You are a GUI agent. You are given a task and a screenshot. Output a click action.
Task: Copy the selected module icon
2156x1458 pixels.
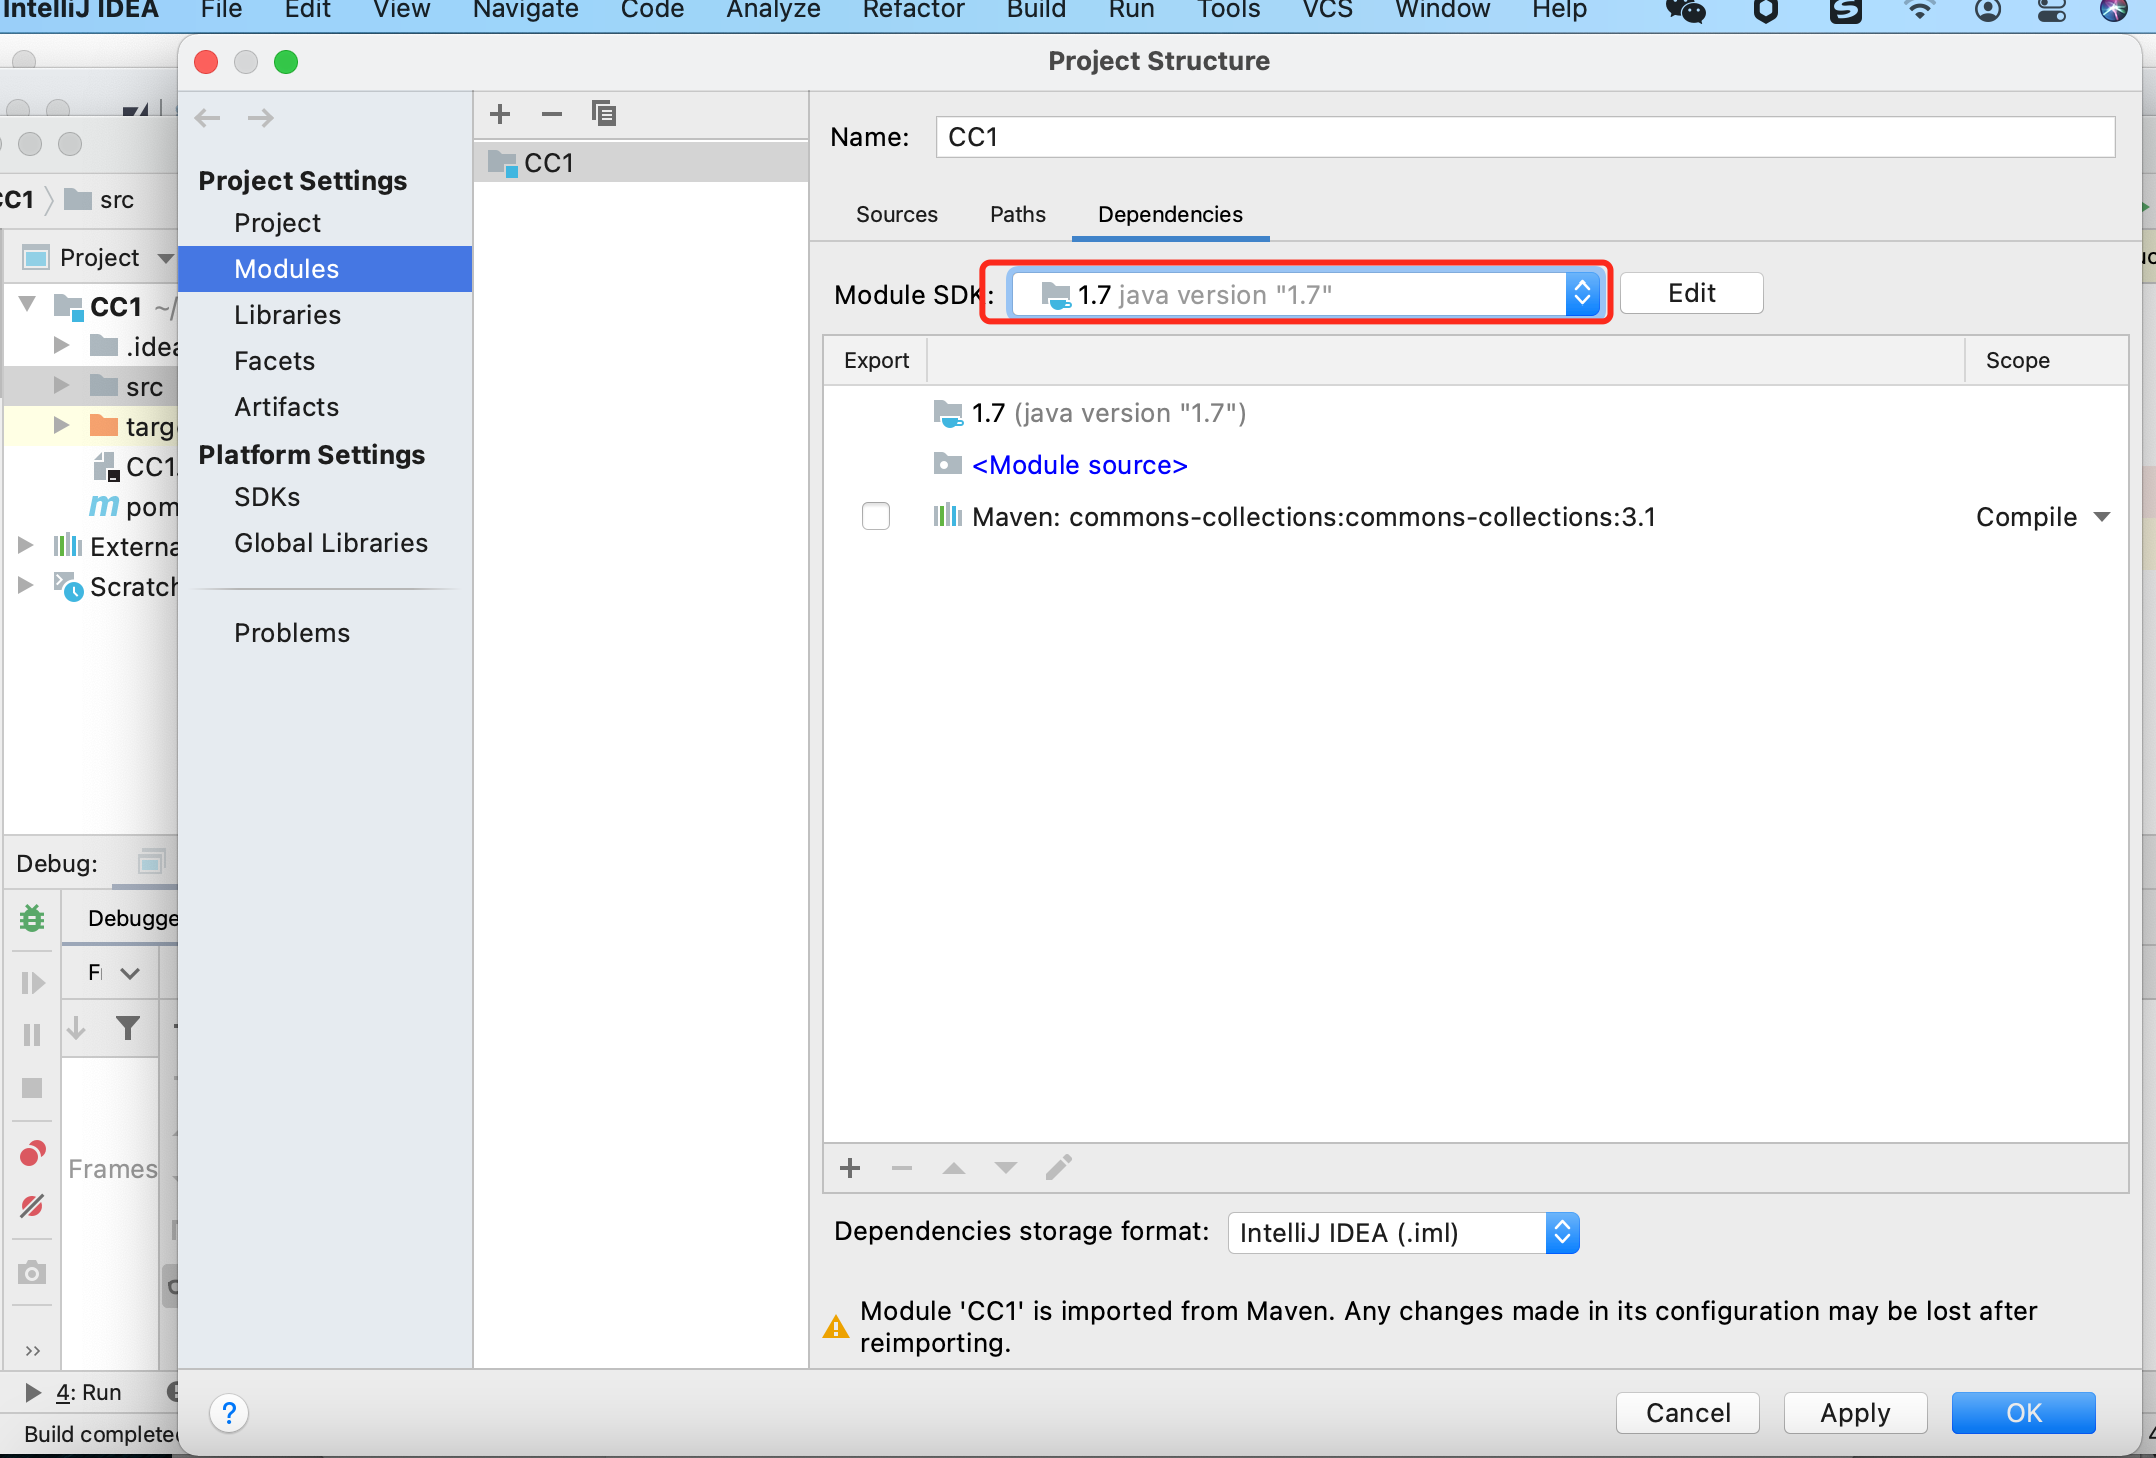click(x=604, y=114)
